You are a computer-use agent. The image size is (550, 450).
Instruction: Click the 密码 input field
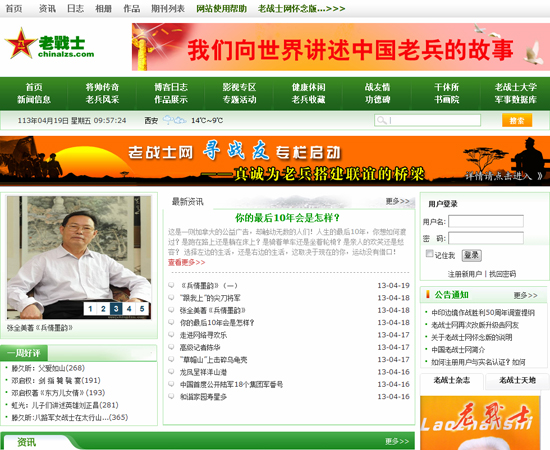point(486,238)
